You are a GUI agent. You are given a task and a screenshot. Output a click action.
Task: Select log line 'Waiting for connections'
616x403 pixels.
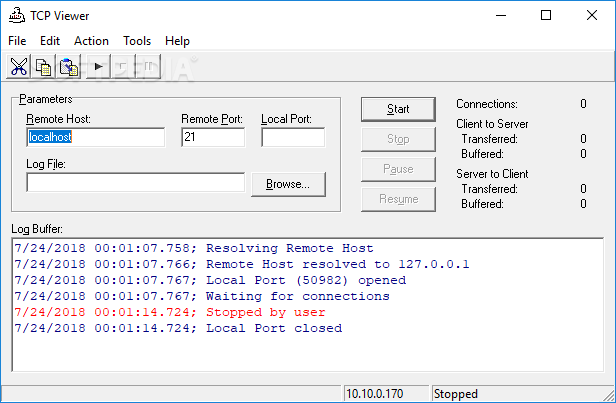[202, 296]
